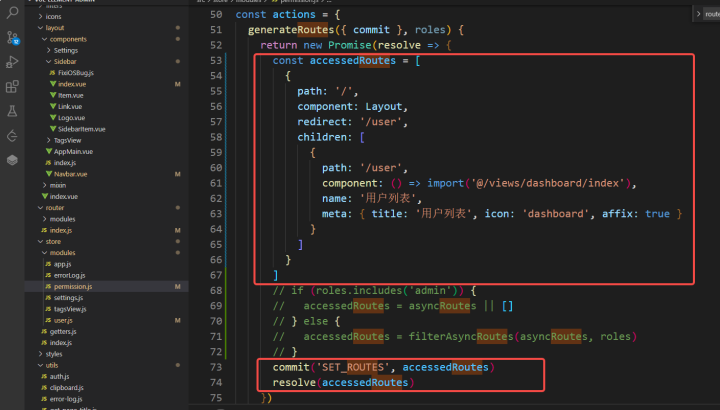Open the Extensions view
Viewport: 720px width, 410px height.
pyautogui.click(x=12, y=86)
